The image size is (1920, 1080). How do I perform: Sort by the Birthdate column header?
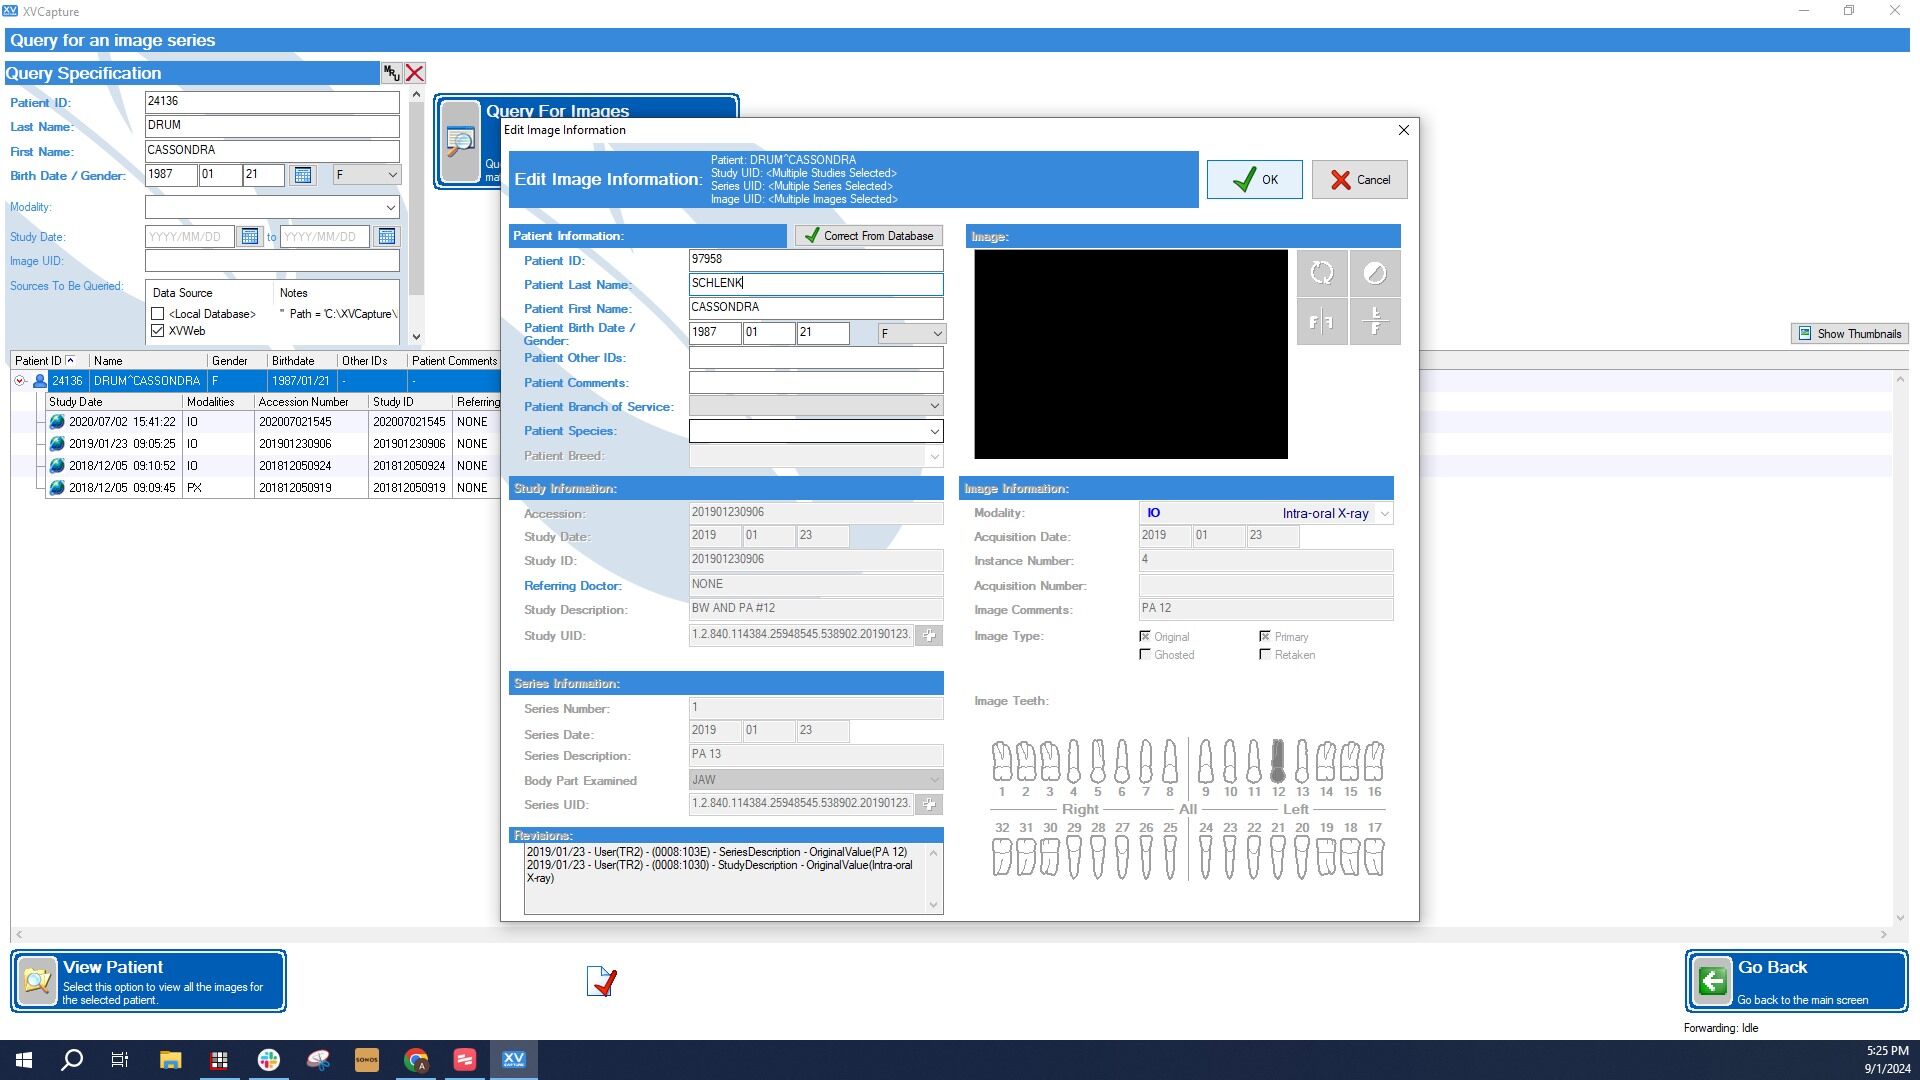pos(293,361)
